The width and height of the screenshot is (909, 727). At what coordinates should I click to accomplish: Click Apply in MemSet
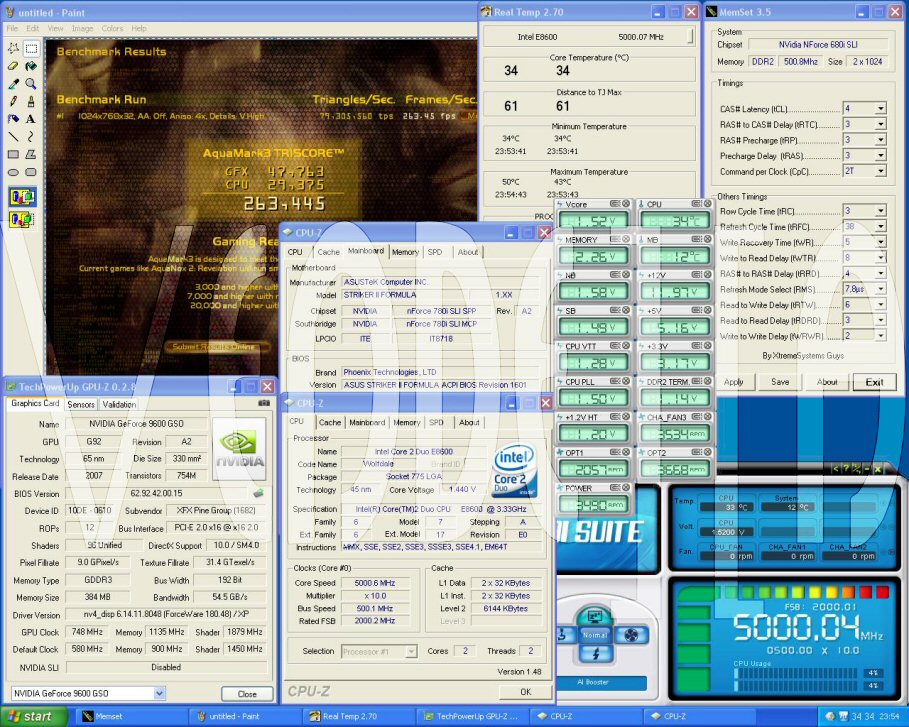click(x=733, y=382)
